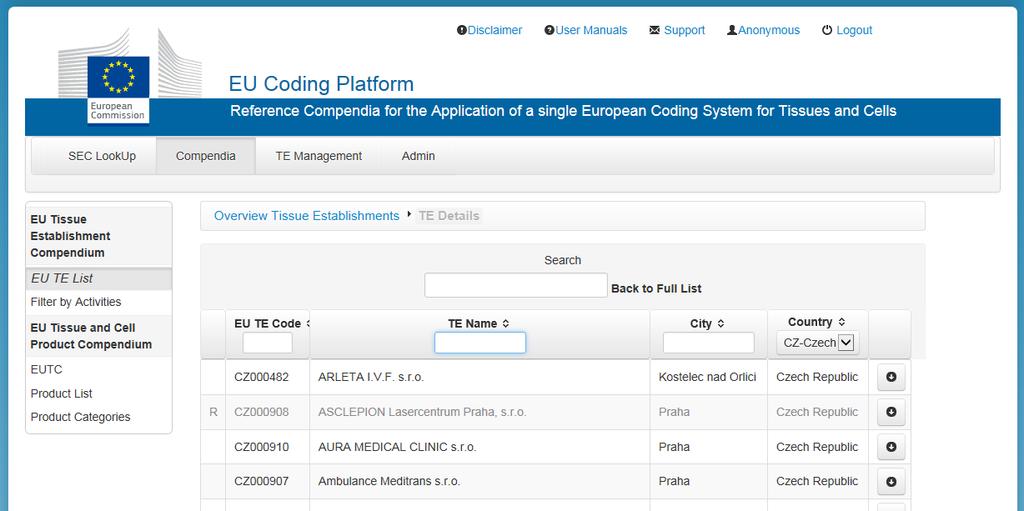
Task: Expand details arrow for ARLETA I.V.F. row
Action: pos(891,377)
